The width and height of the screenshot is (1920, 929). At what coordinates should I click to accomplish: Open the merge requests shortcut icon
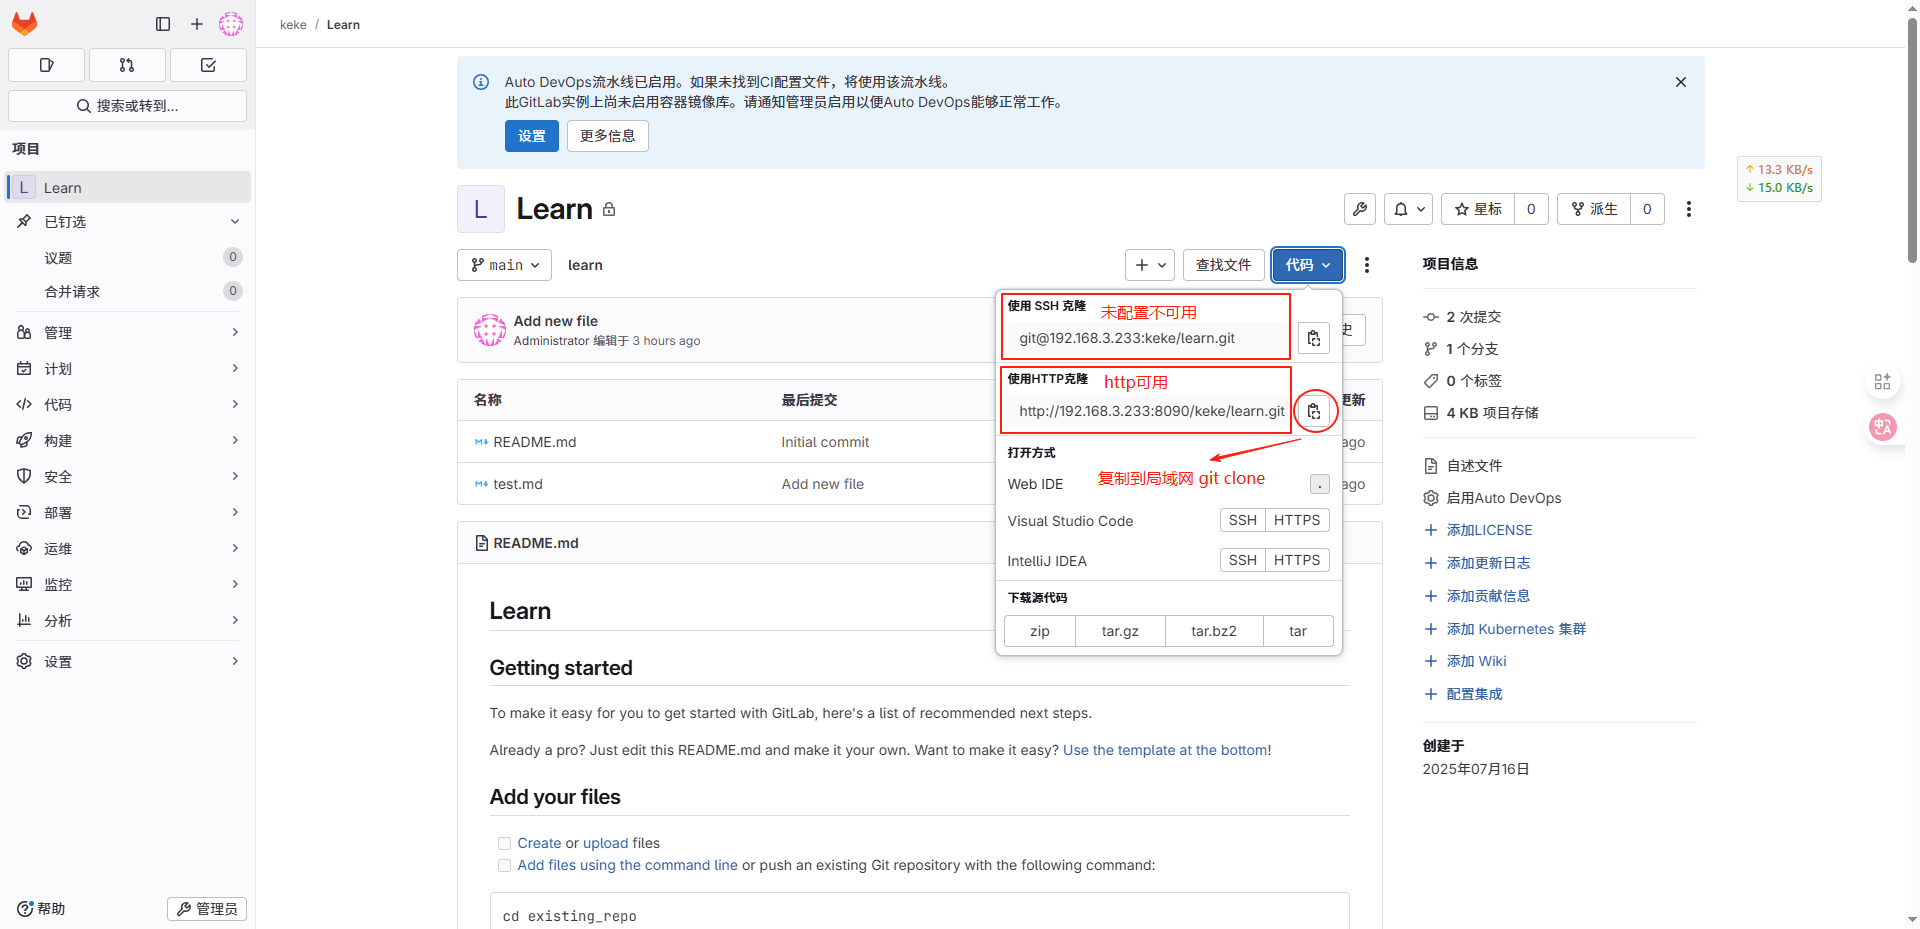(x=127, y=65)
